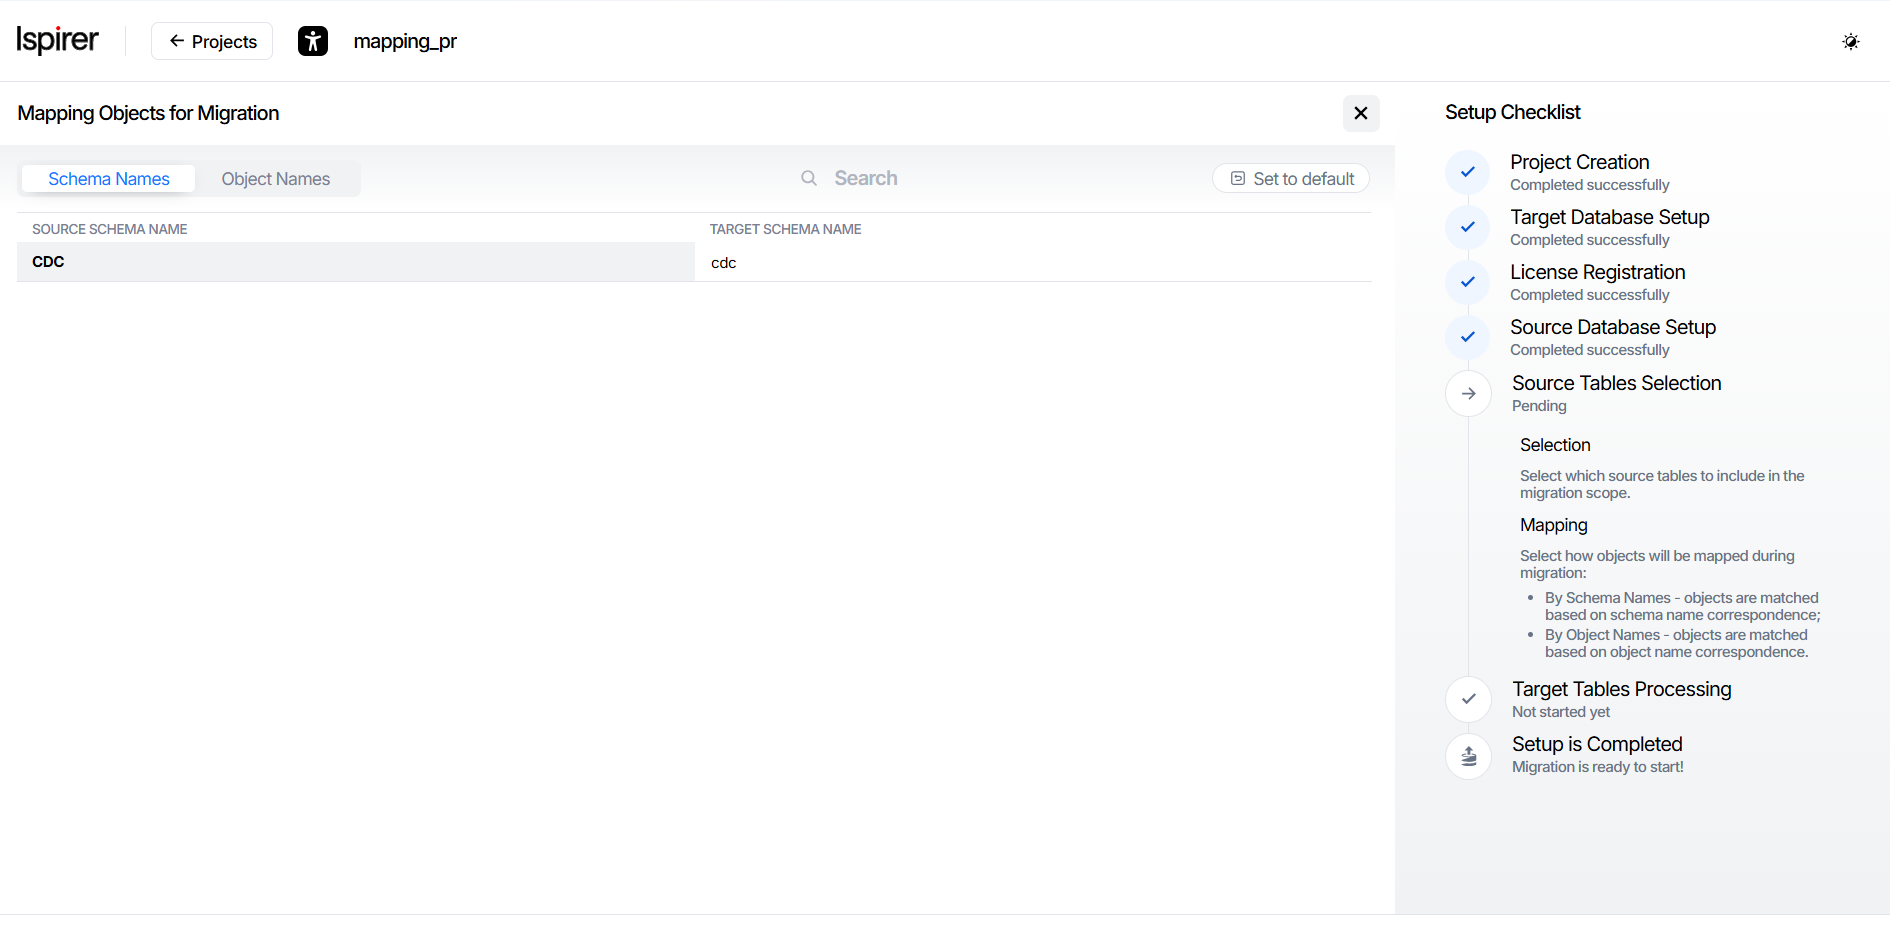Click the Target Tables Processing check icon

(x=1468, y=699)
